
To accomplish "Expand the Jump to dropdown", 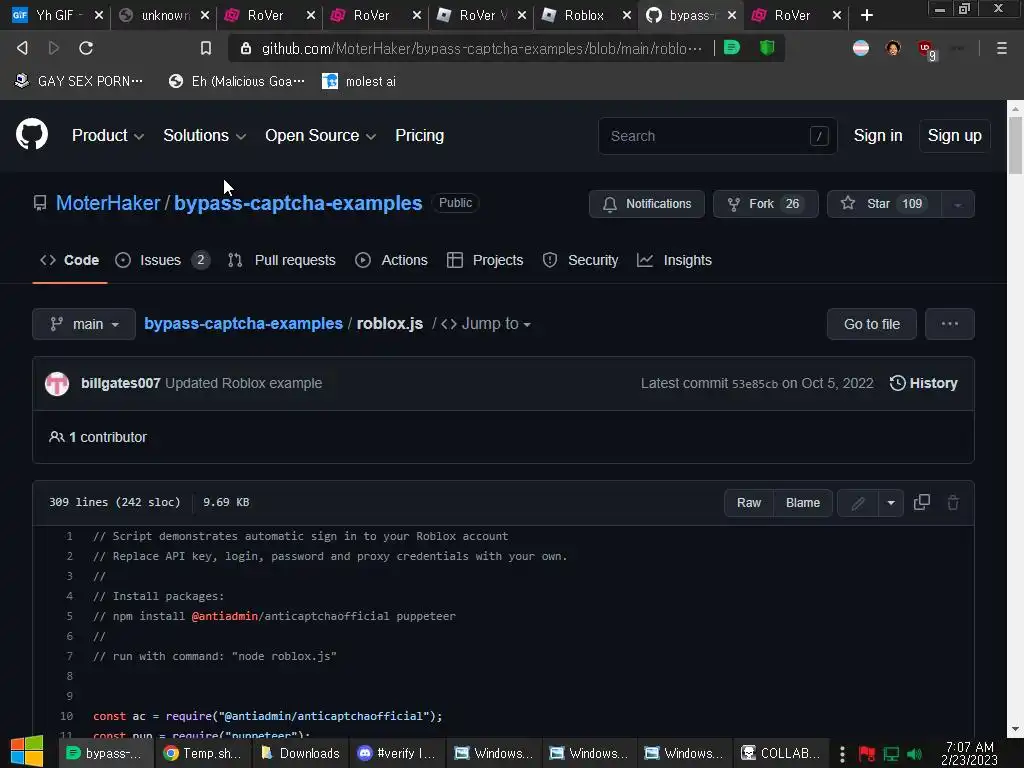I will tap(486, 324).
